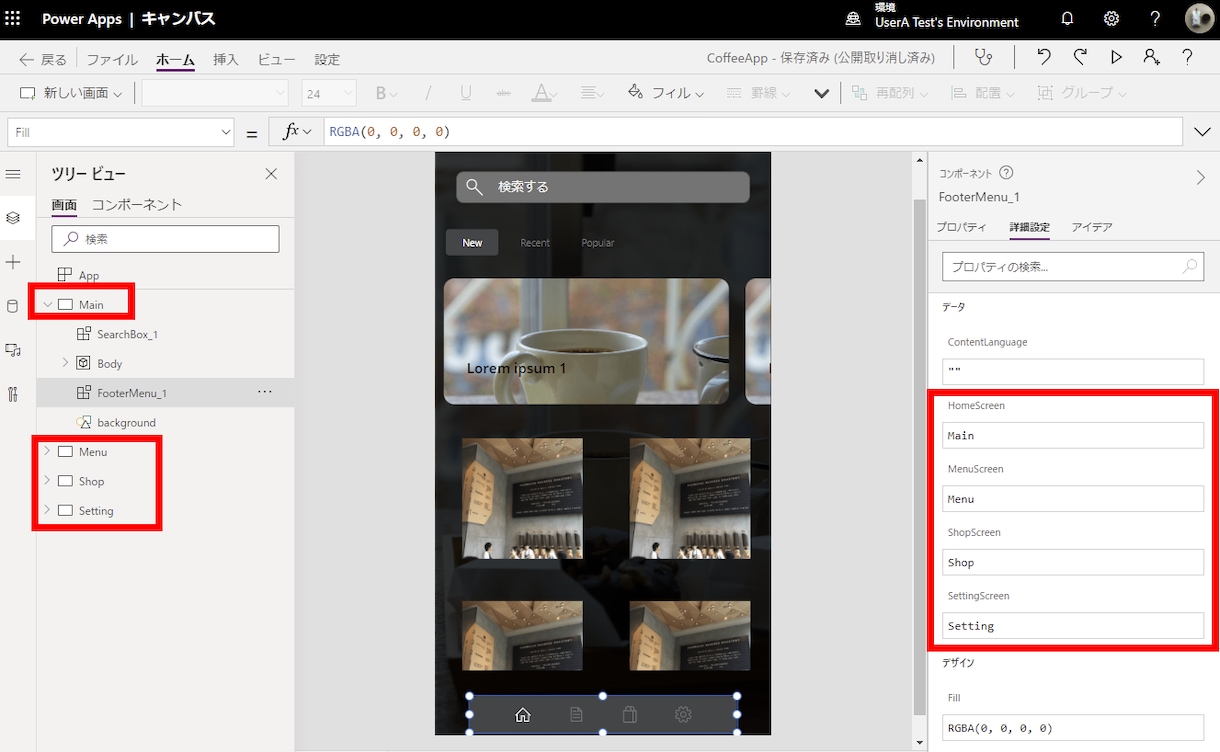Image resolution: width=1220 pixels, height=752 pixels.
Task: Open the settings gear in header
Action: (1111, 19)
